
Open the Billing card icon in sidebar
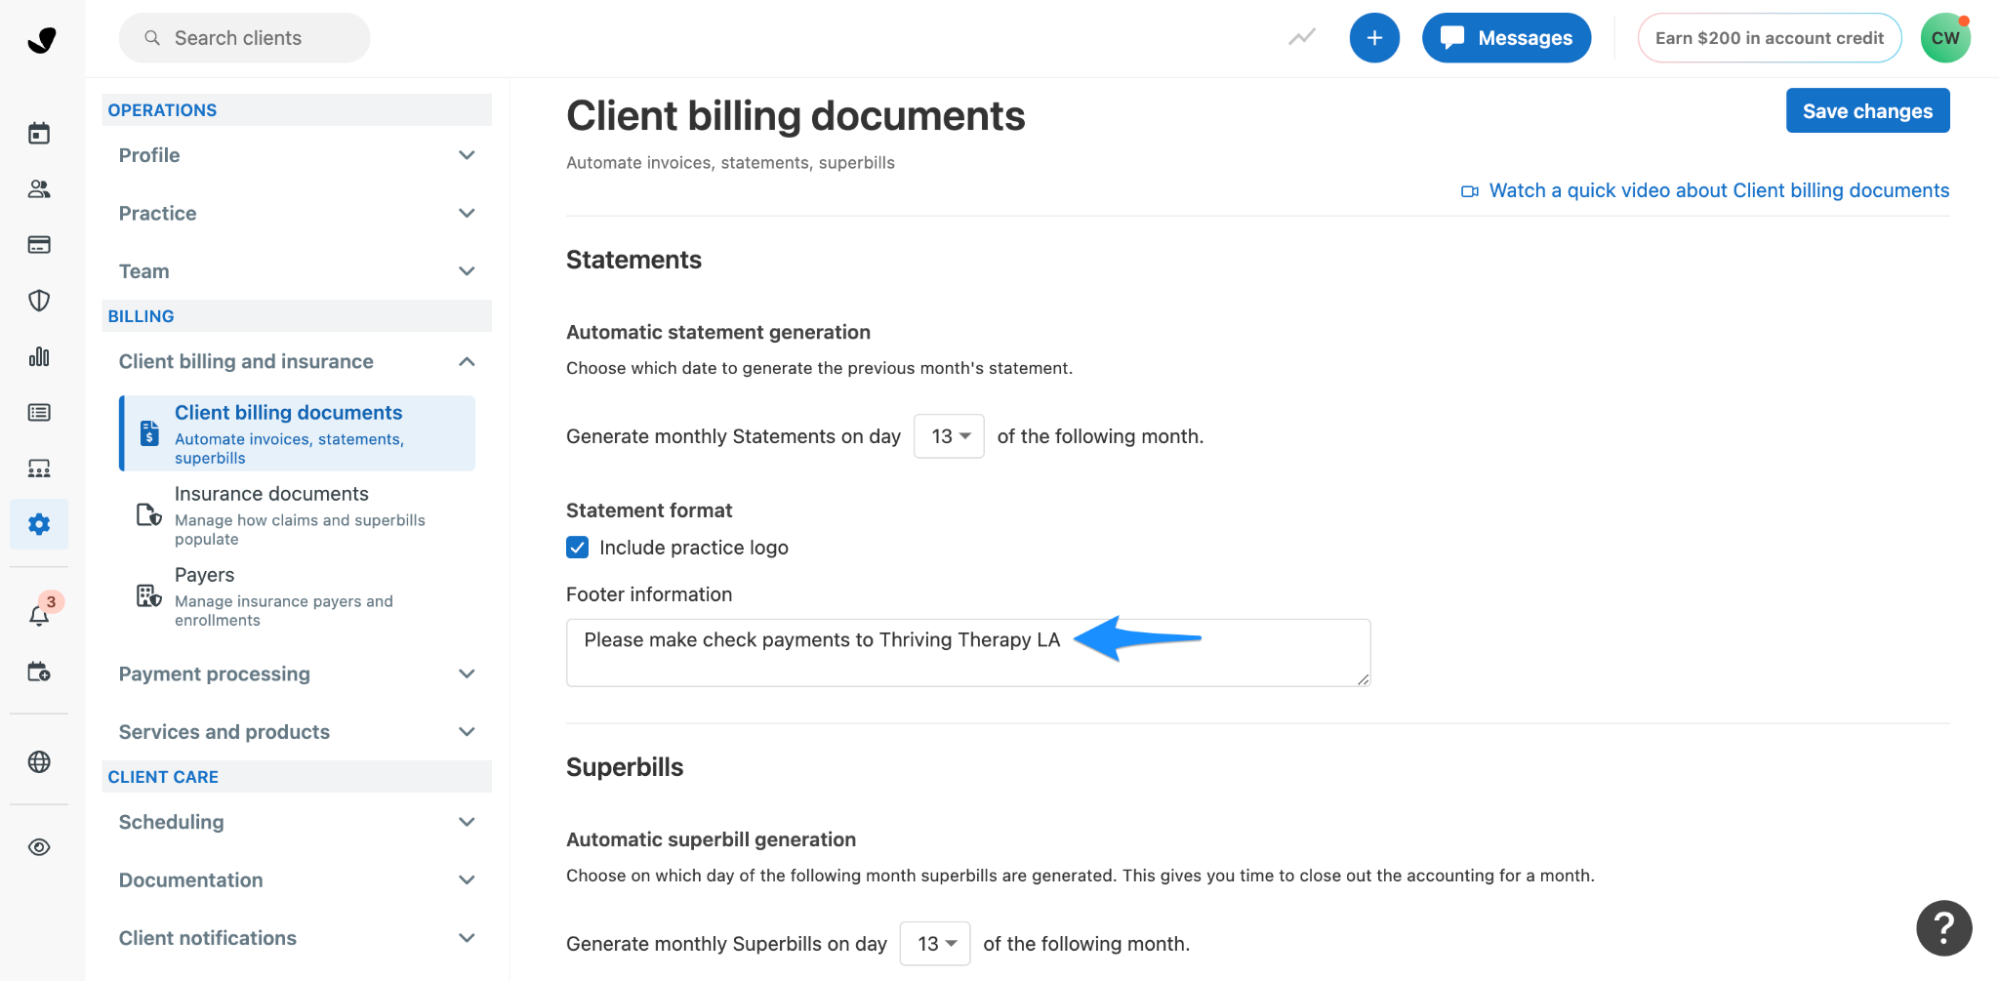click(x=39, y=245)
